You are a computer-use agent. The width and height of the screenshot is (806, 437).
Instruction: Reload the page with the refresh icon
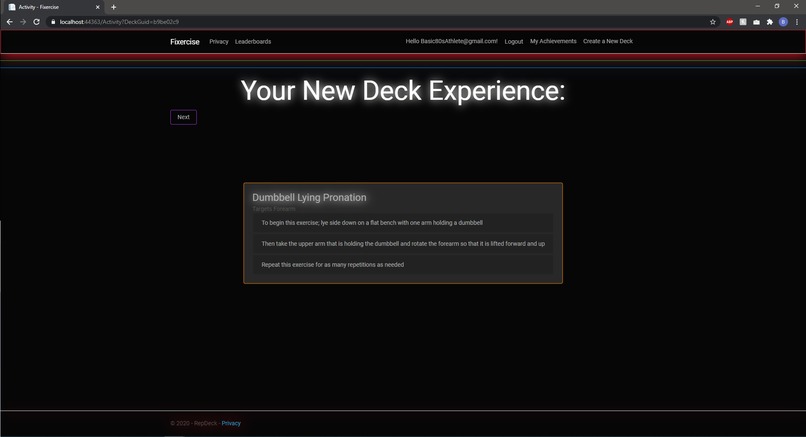coord(36,22)
